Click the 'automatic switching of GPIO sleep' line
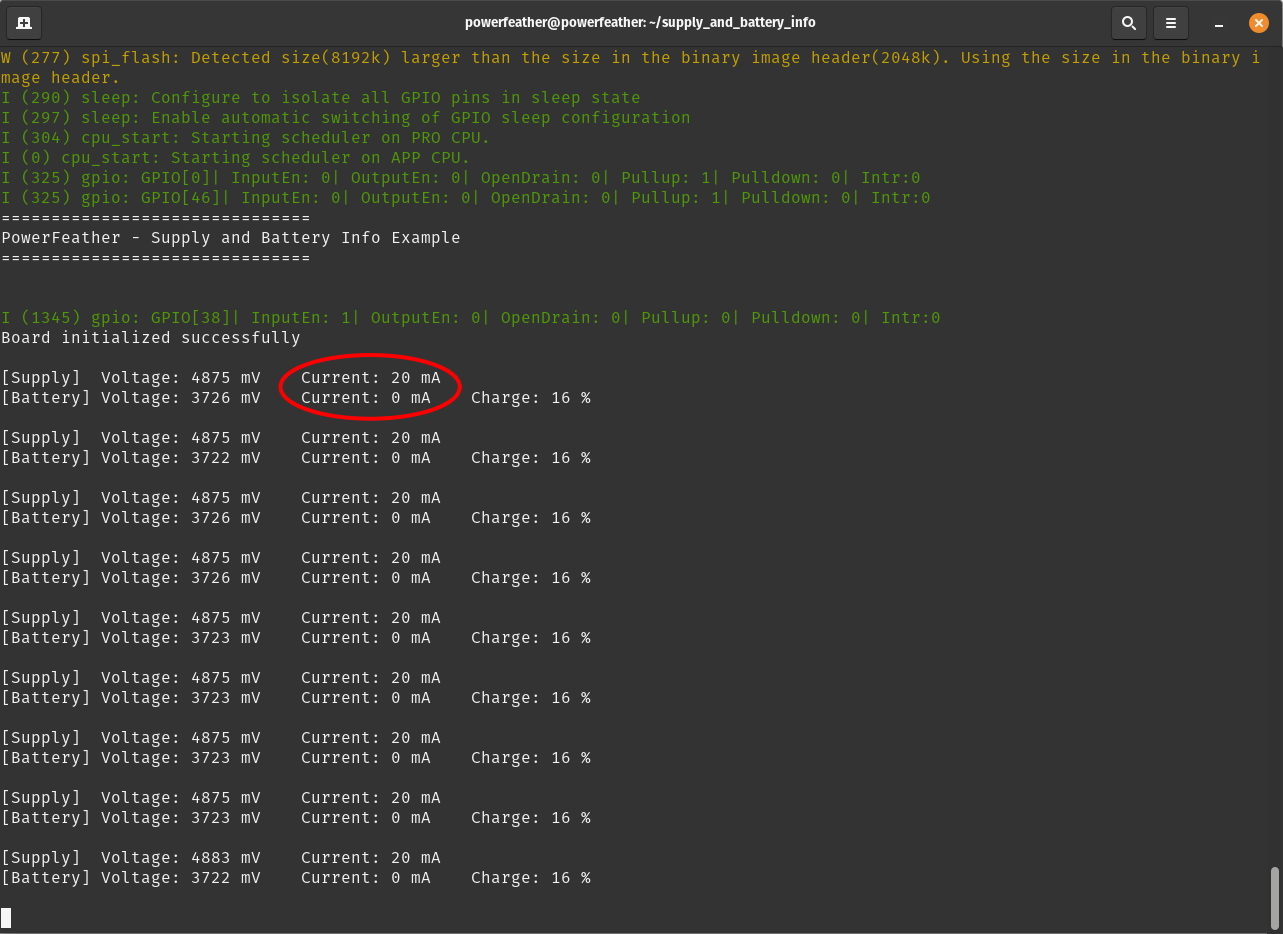The image size is (1283, 934). (x=345, y=118)
